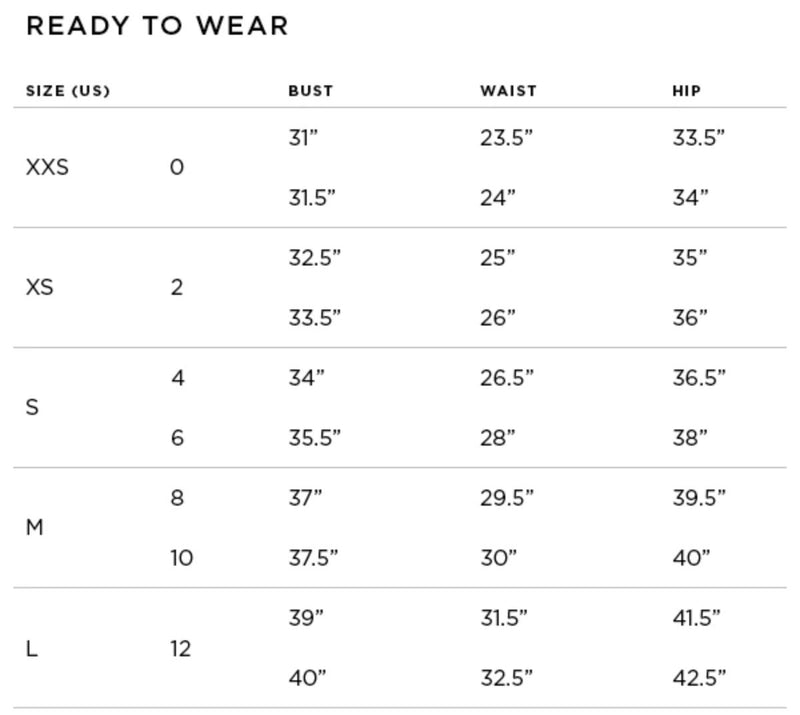Select the XS size label
The height and width of the screenshot is (715, 800).
(40, 288)
